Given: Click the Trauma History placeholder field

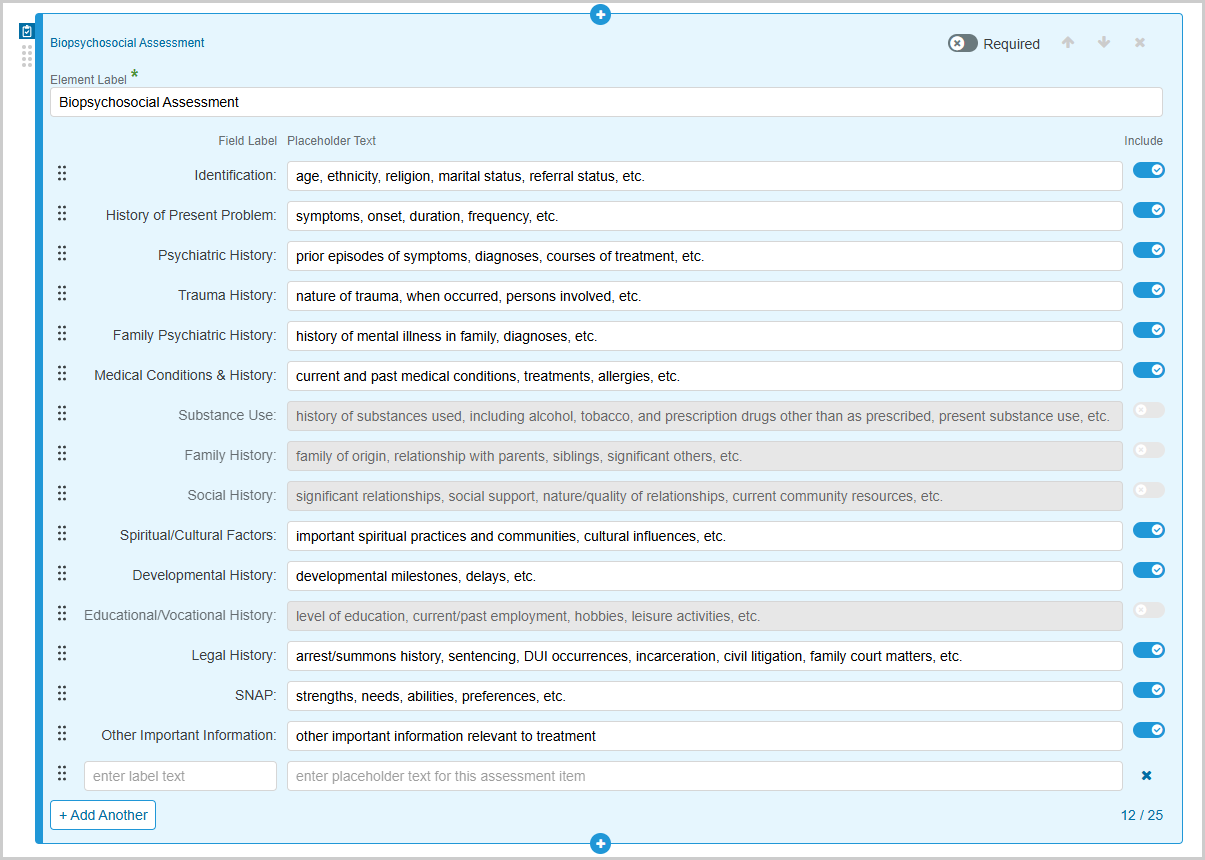Looking at the screenshot, I should coord(705,296).
